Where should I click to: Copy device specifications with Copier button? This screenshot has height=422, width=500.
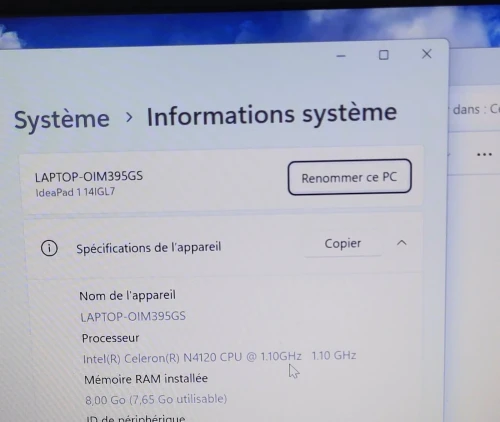(x=343, y=244)
